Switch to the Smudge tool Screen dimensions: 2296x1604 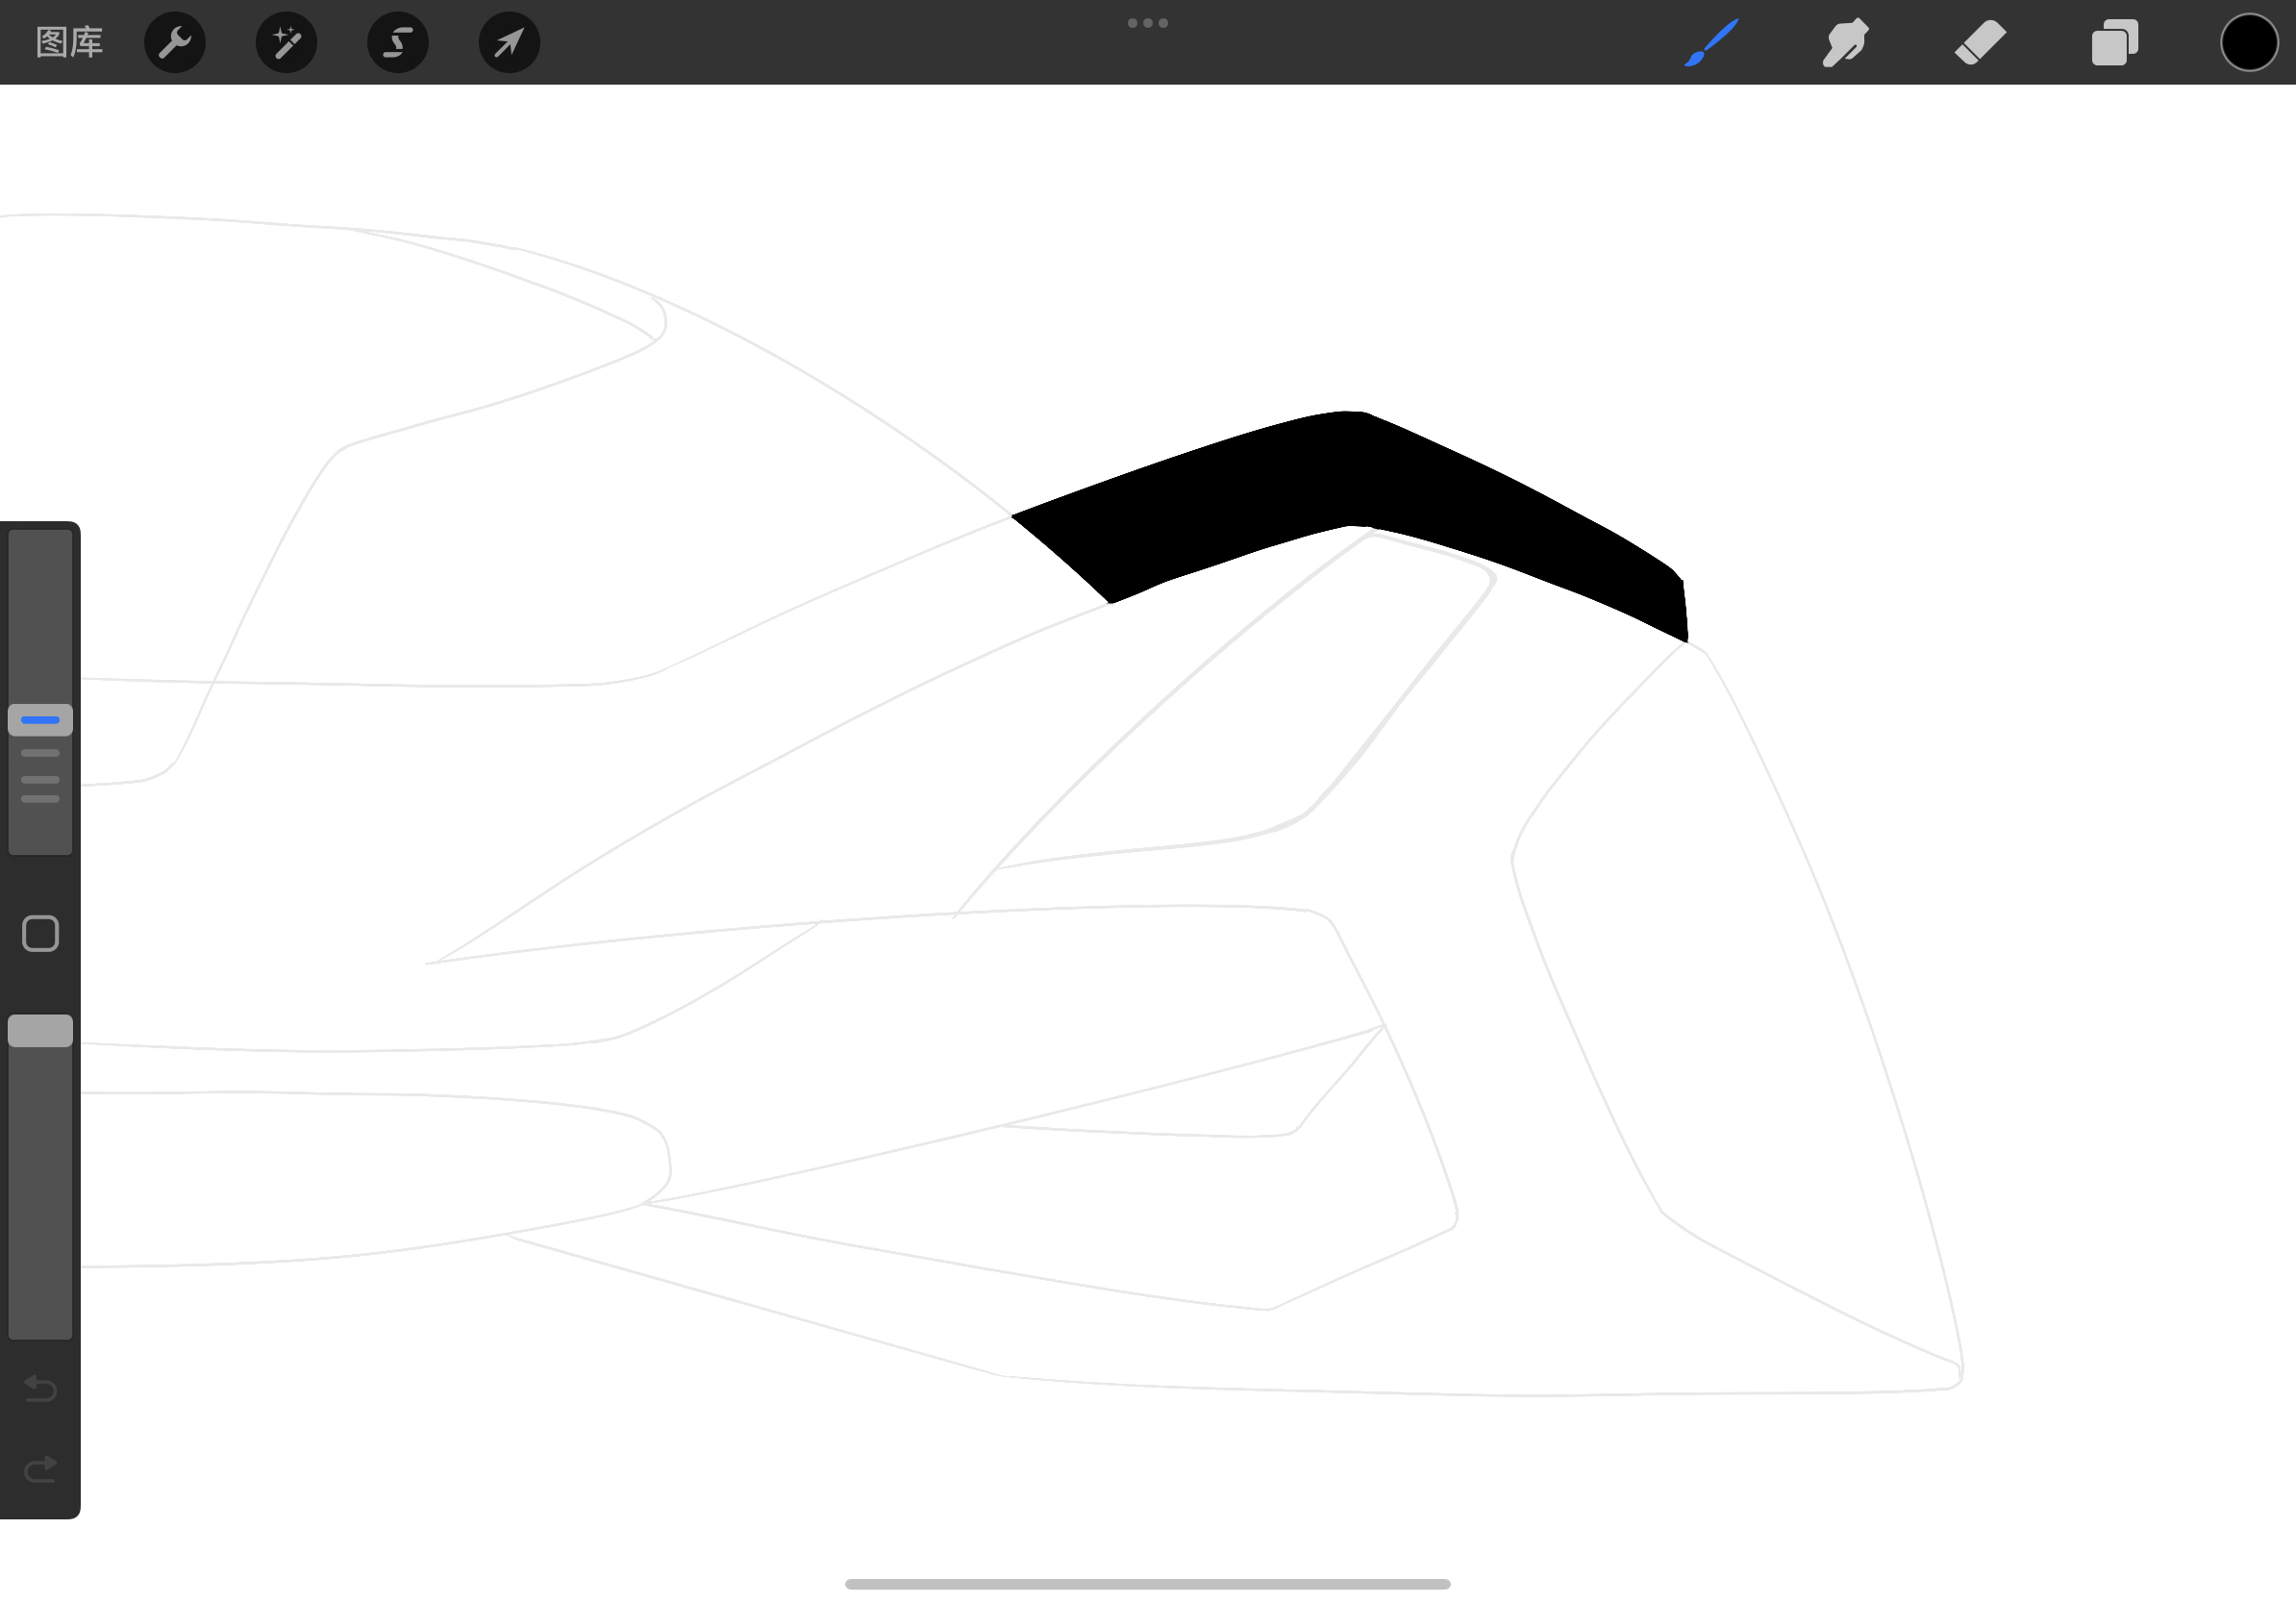[1845, 42]
